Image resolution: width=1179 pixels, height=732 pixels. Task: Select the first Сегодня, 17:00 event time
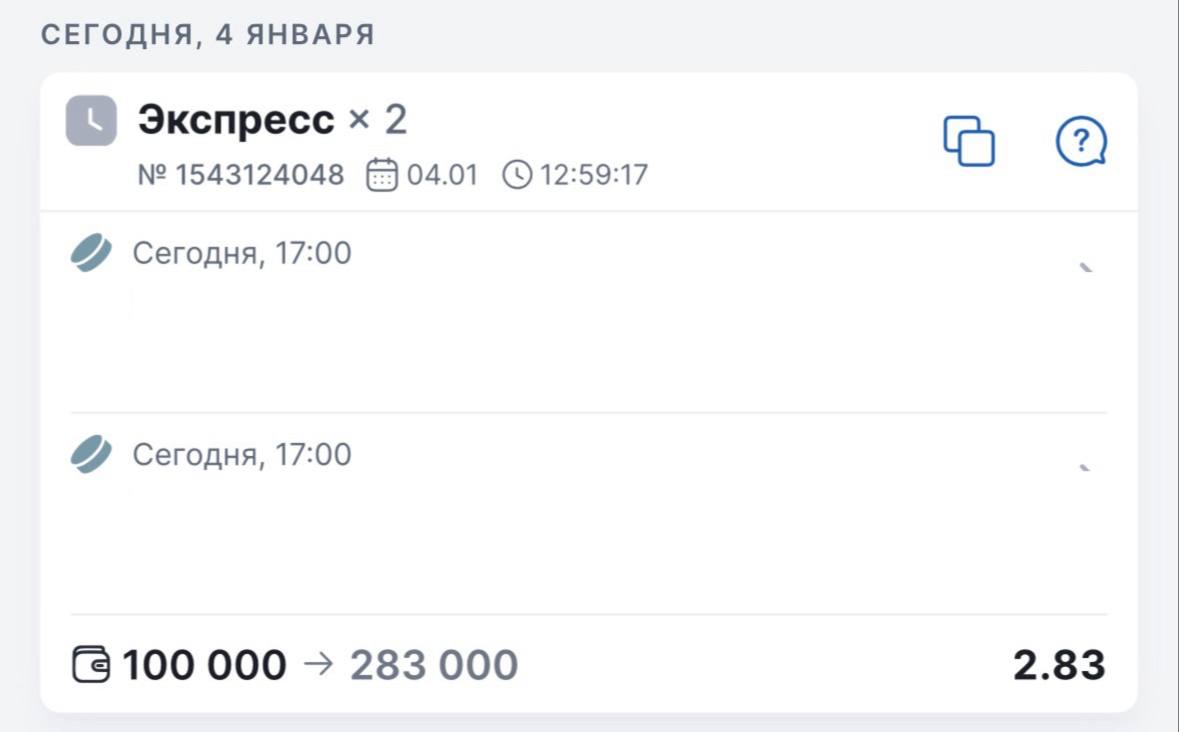[242, 253]
